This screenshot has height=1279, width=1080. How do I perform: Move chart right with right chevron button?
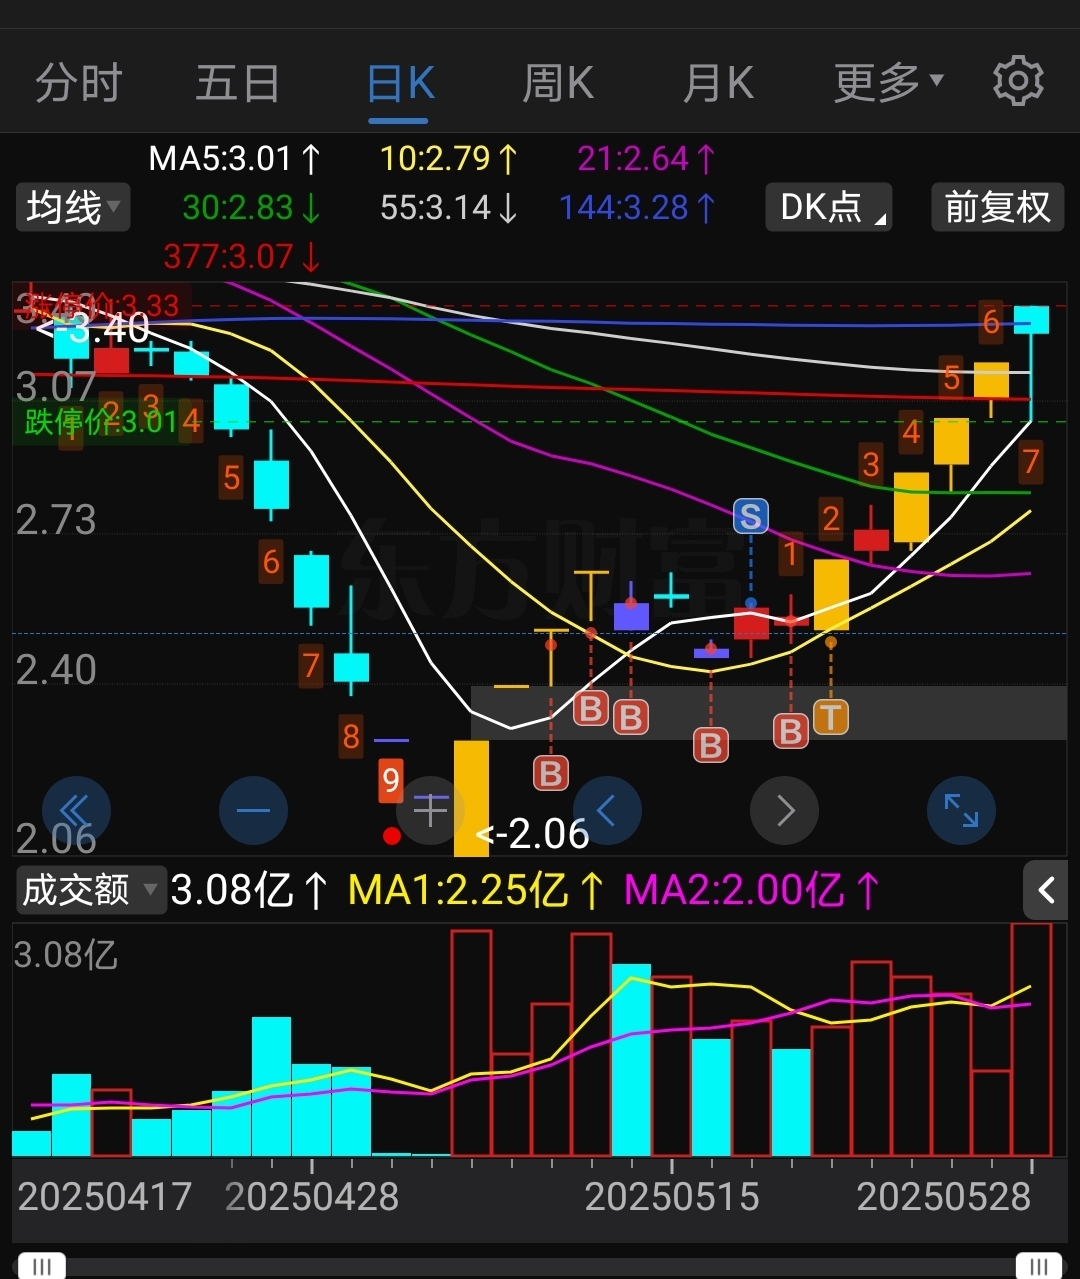pos(785,810)
